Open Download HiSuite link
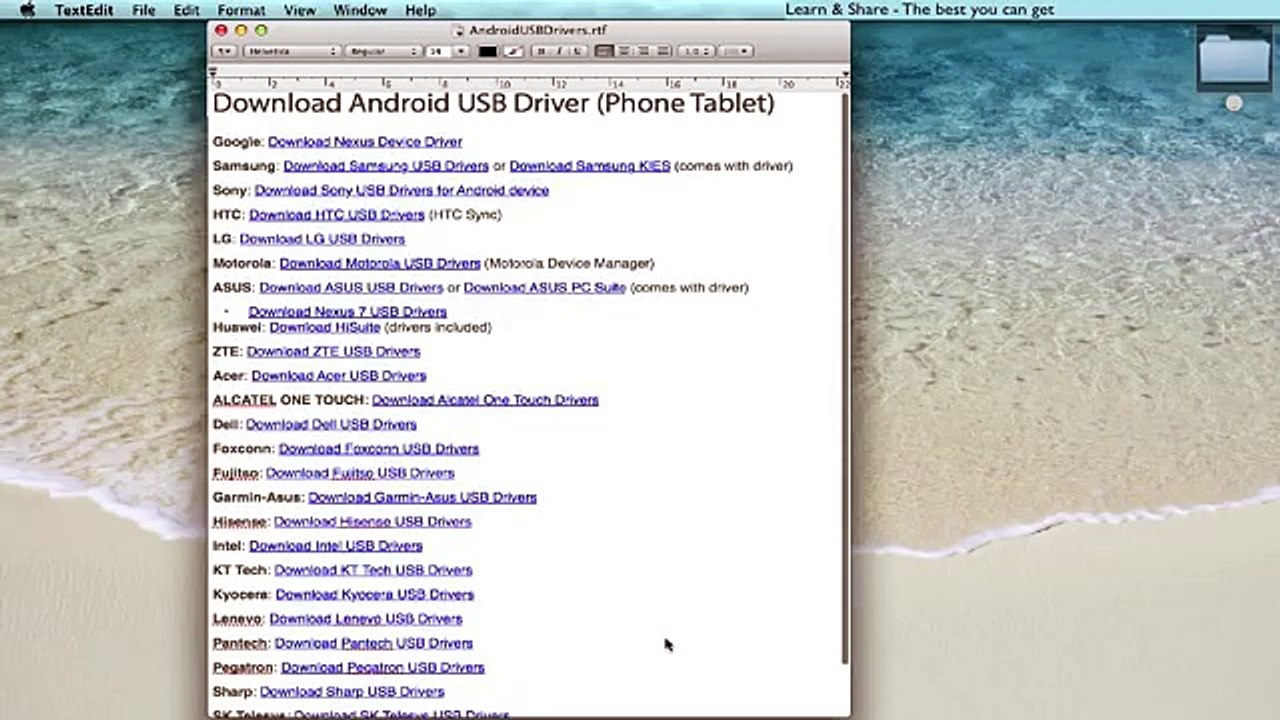Screen dimensions: 1280x720 click(324, 327)
